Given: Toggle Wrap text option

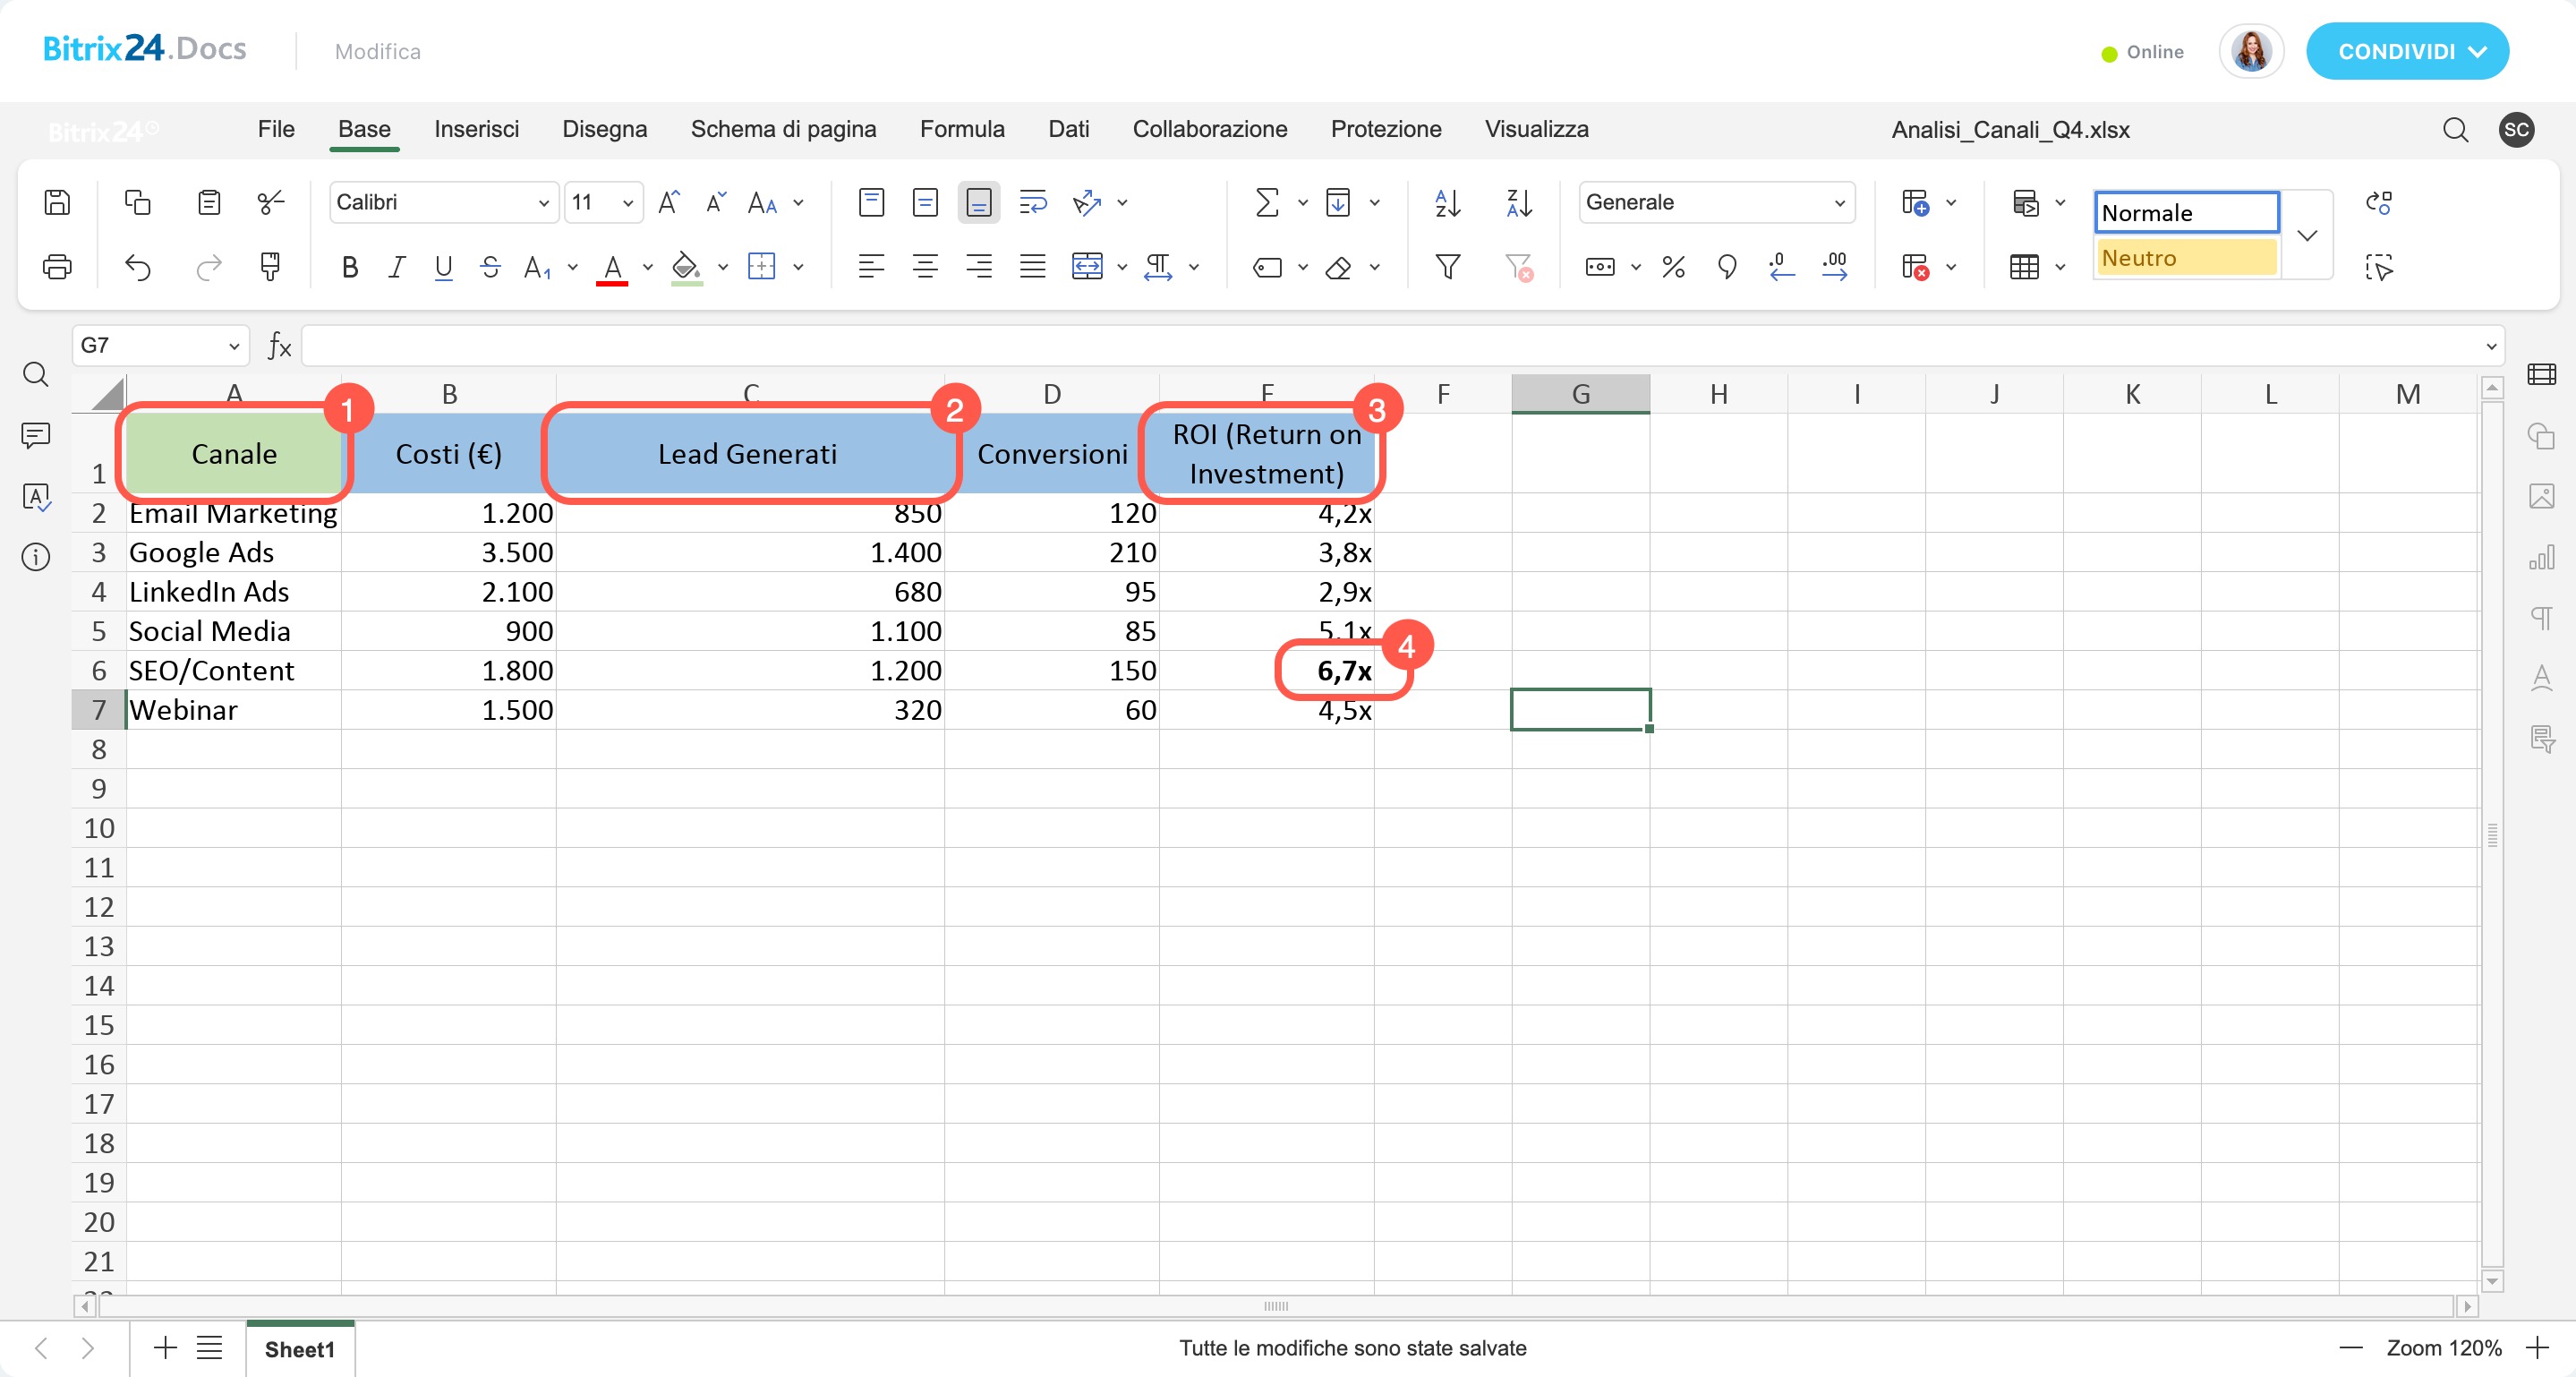Looking at the screenshot, I should point(1032,203).
